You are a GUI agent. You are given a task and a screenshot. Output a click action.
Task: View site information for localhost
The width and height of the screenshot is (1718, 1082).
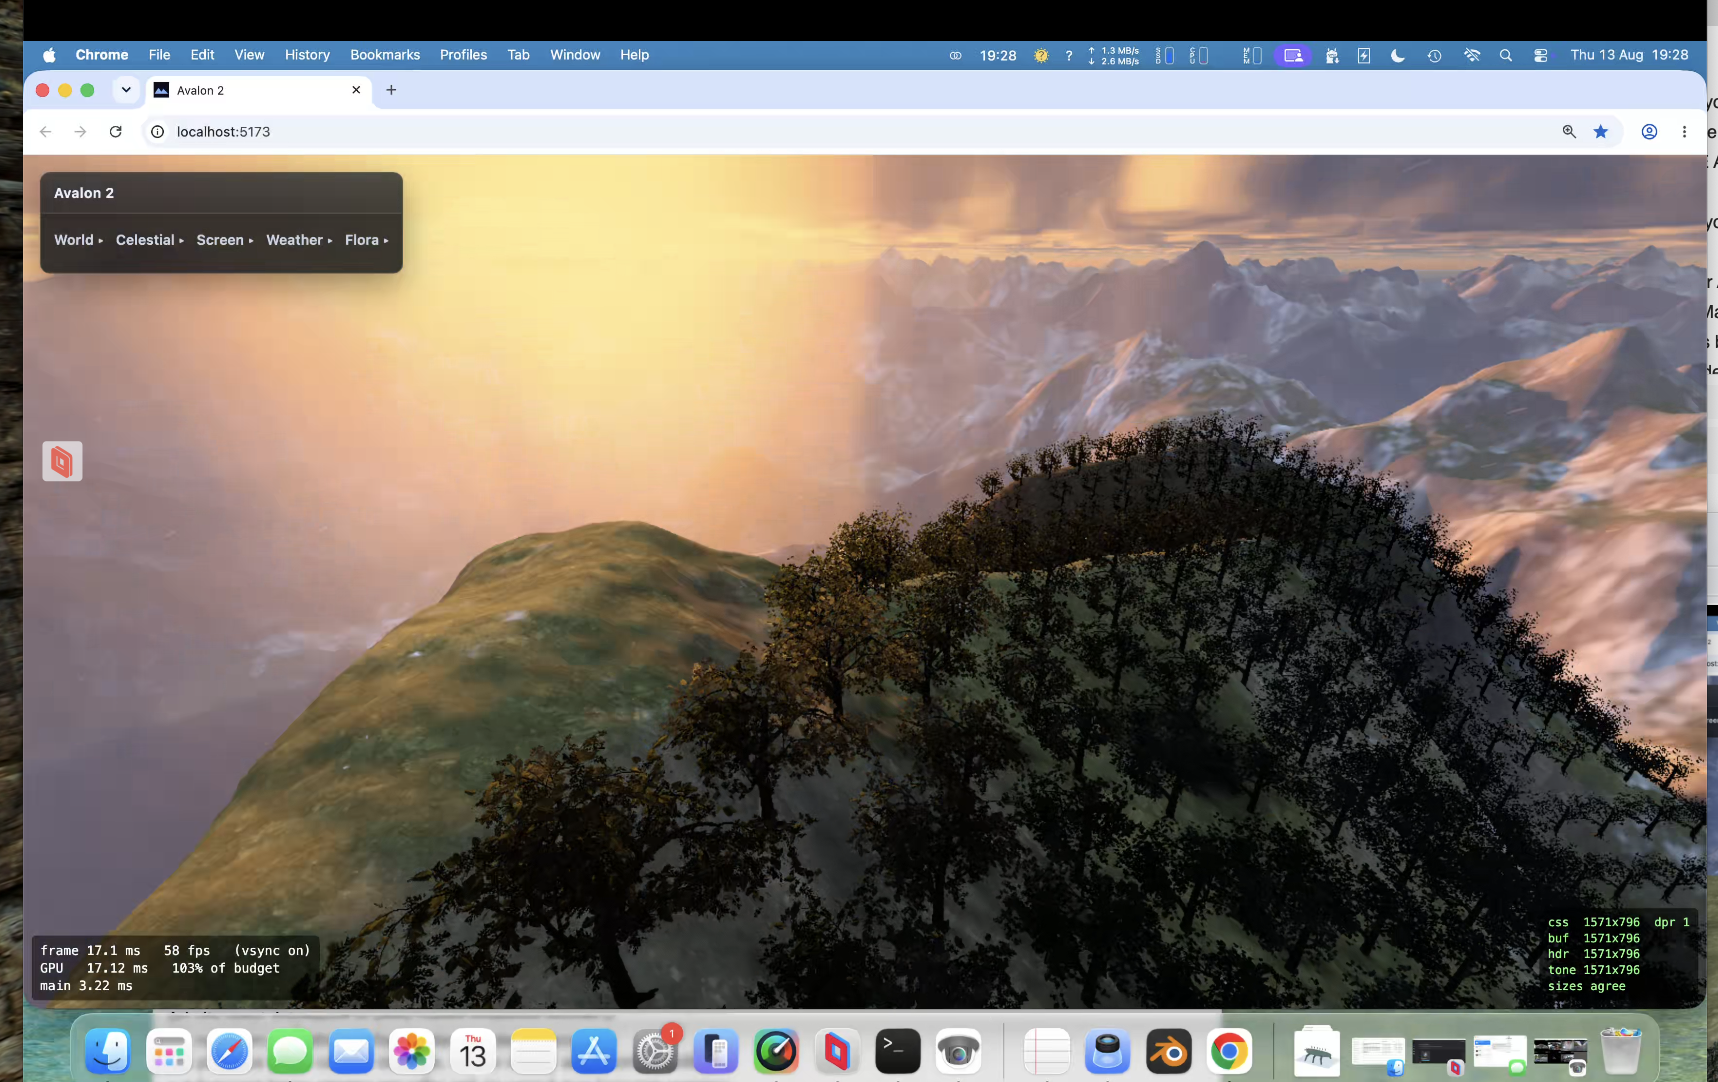157,132
